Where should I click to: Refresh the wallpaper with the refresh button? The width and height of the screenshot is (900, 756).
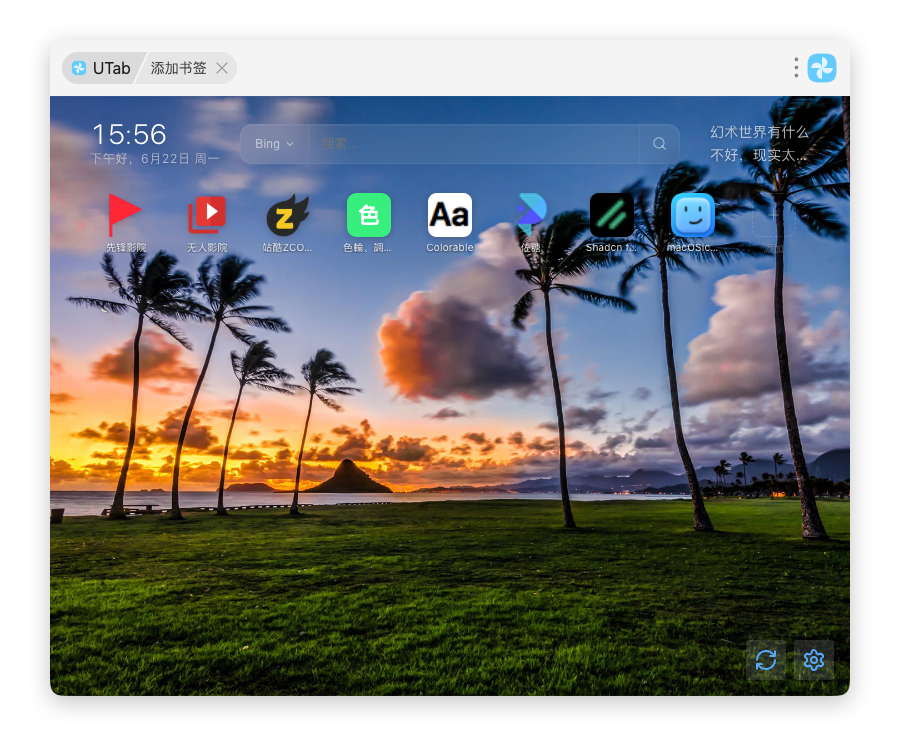(x=766, y=660)
